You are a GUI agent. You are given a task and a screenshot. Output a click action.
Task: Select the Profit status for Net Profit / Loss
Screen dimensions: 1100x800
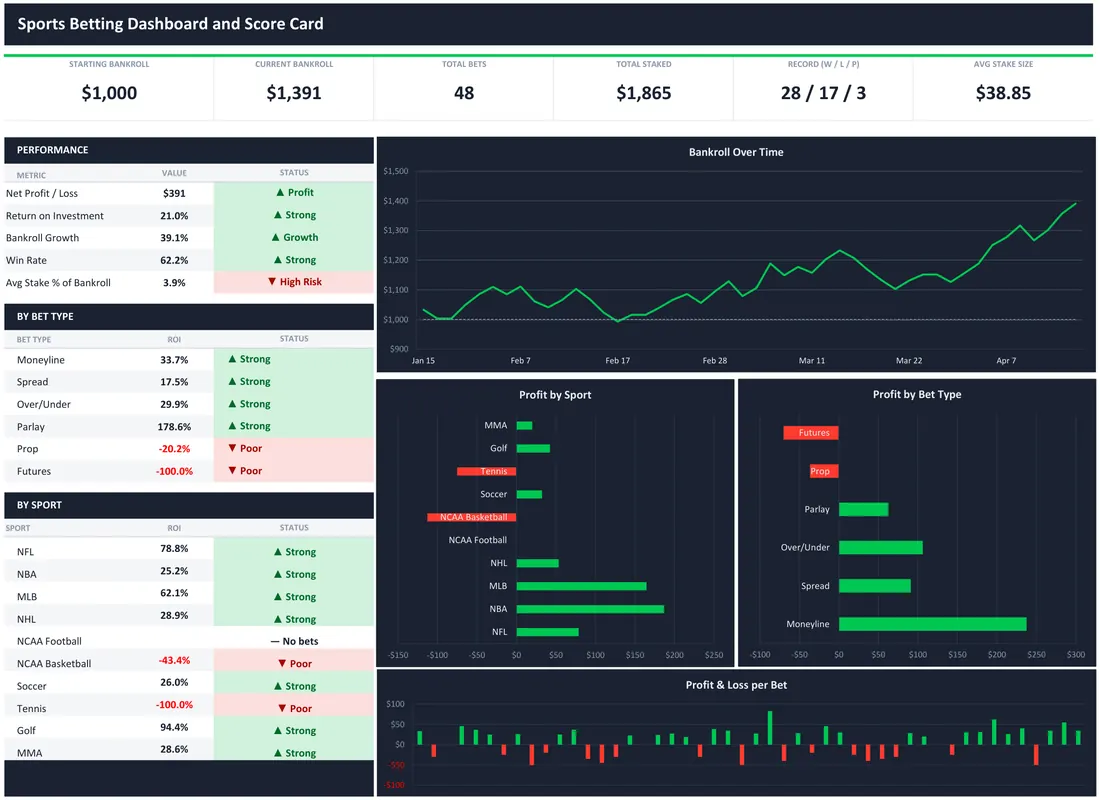[x=294, y=192]
